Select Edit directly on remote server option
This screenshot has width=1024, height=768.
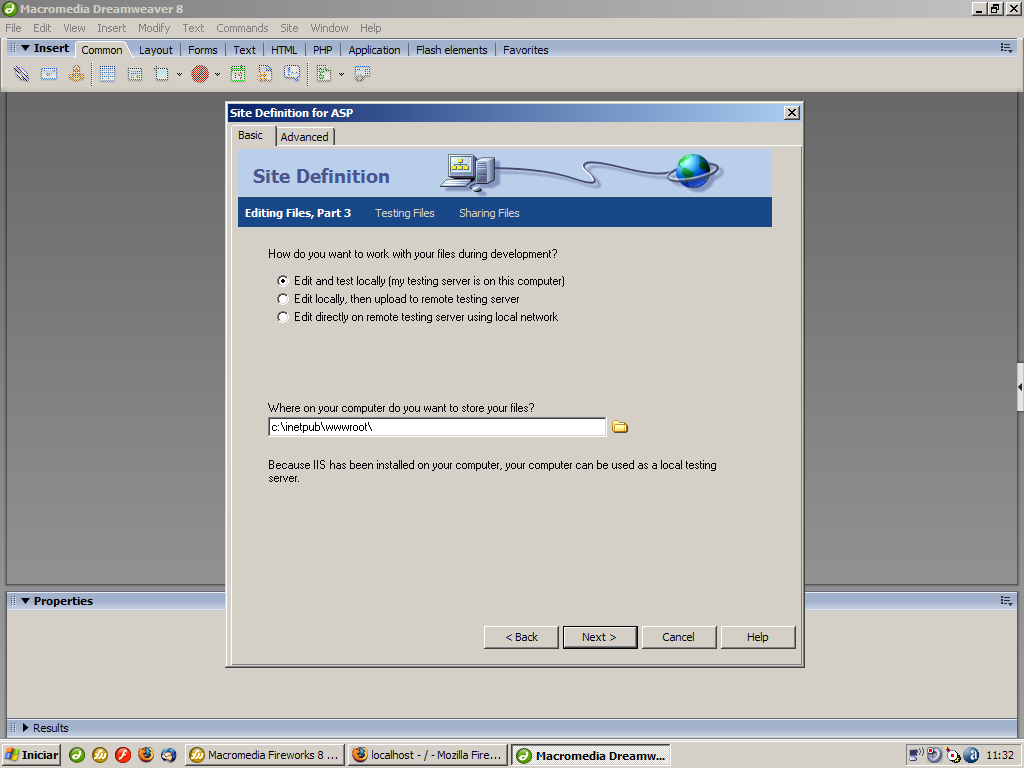[283, 317]
